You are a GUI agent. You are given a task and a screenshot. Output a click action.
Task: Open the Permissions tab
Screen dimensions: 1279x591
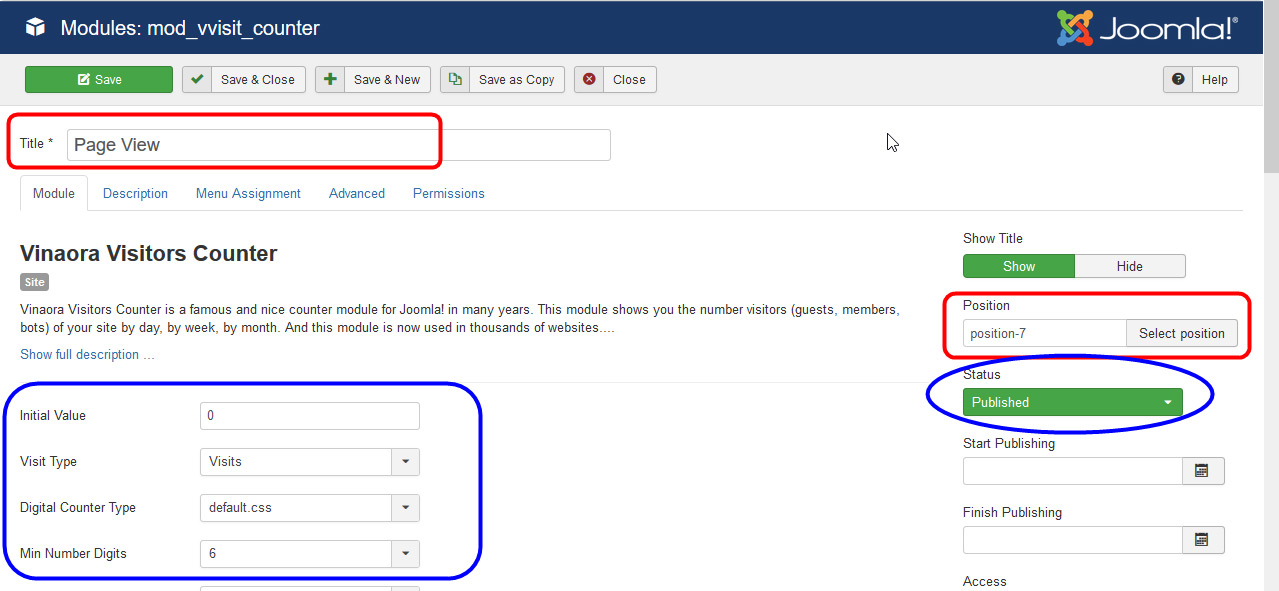pyautogui.click(x=448, y=193)
